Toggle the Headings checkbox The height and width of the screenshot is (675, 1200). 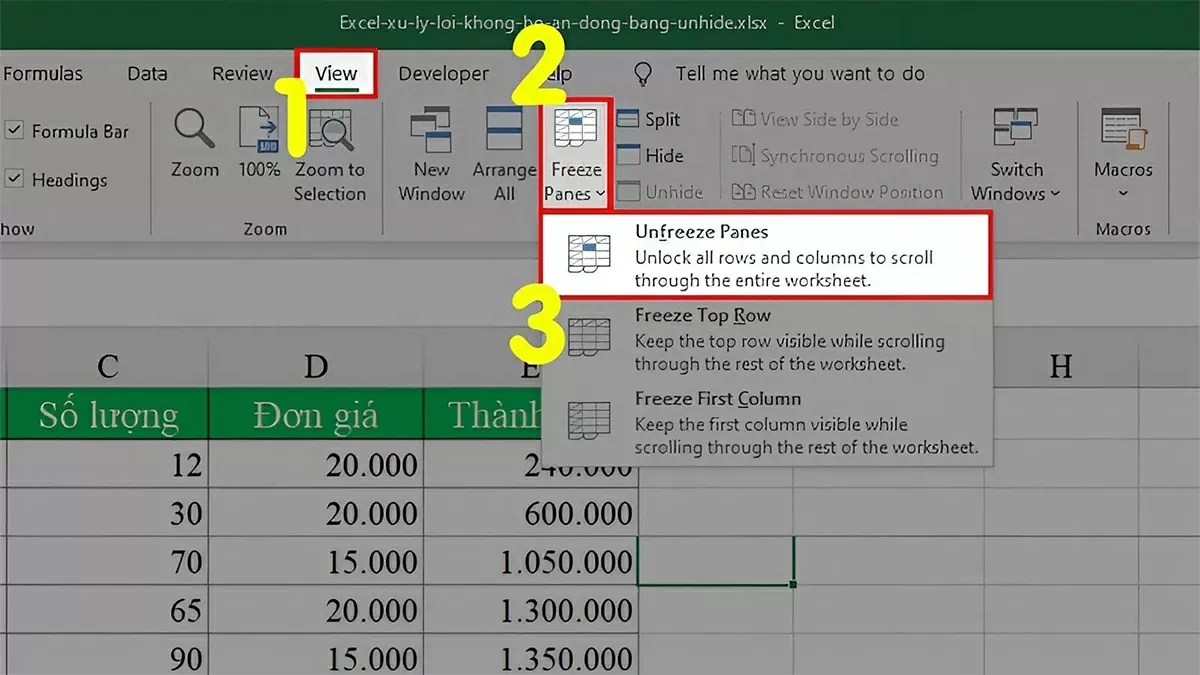14,180
